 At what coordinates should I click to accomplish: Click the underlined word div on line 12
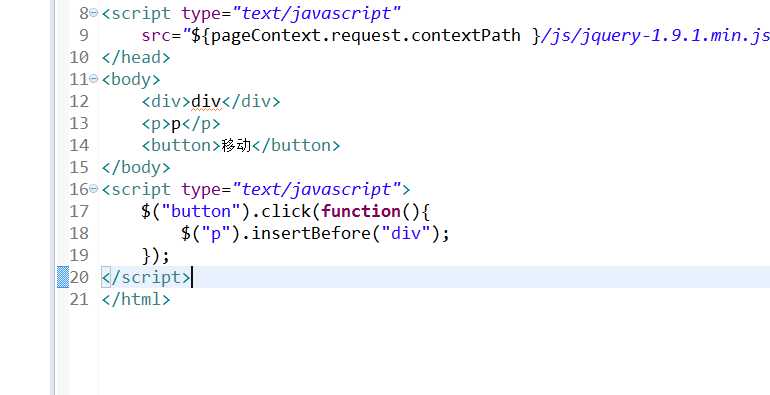206,102
